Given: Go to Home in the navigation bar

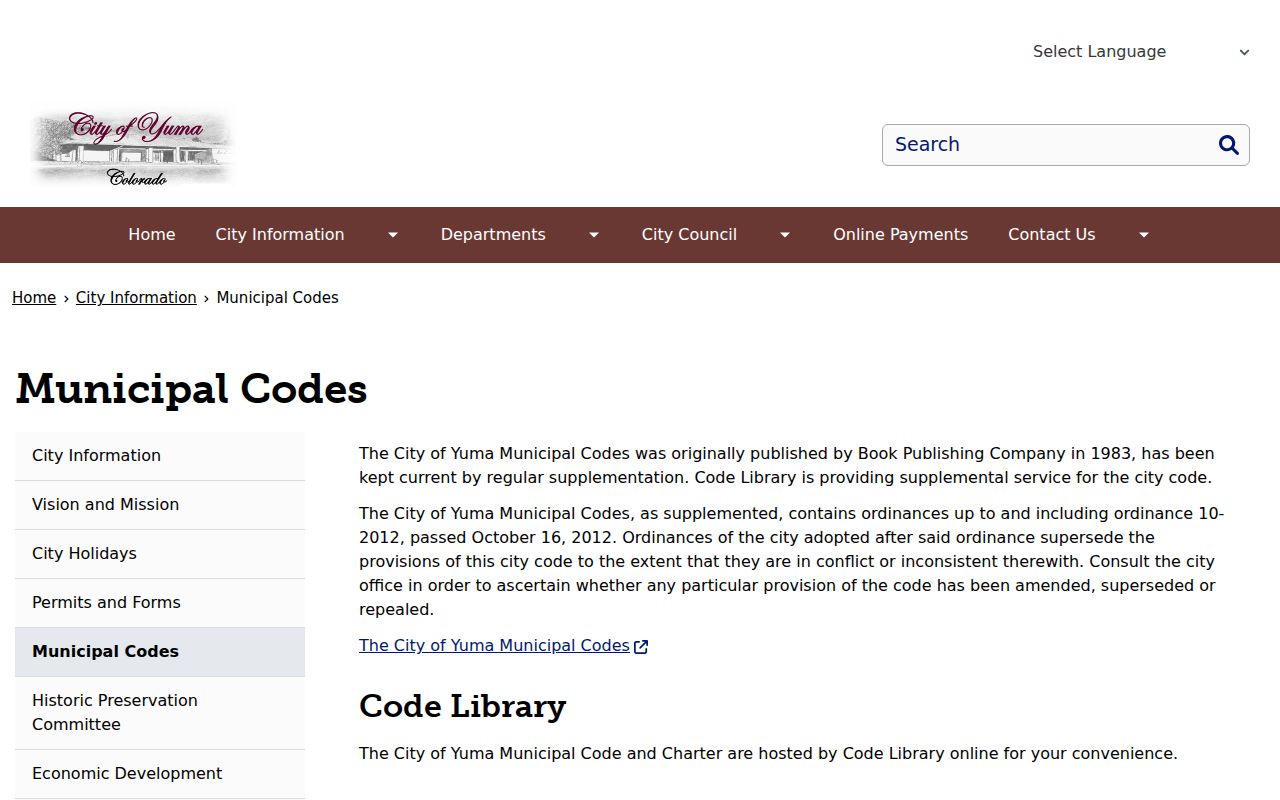Looking at the screenshot, I should [x=152, y=235].
